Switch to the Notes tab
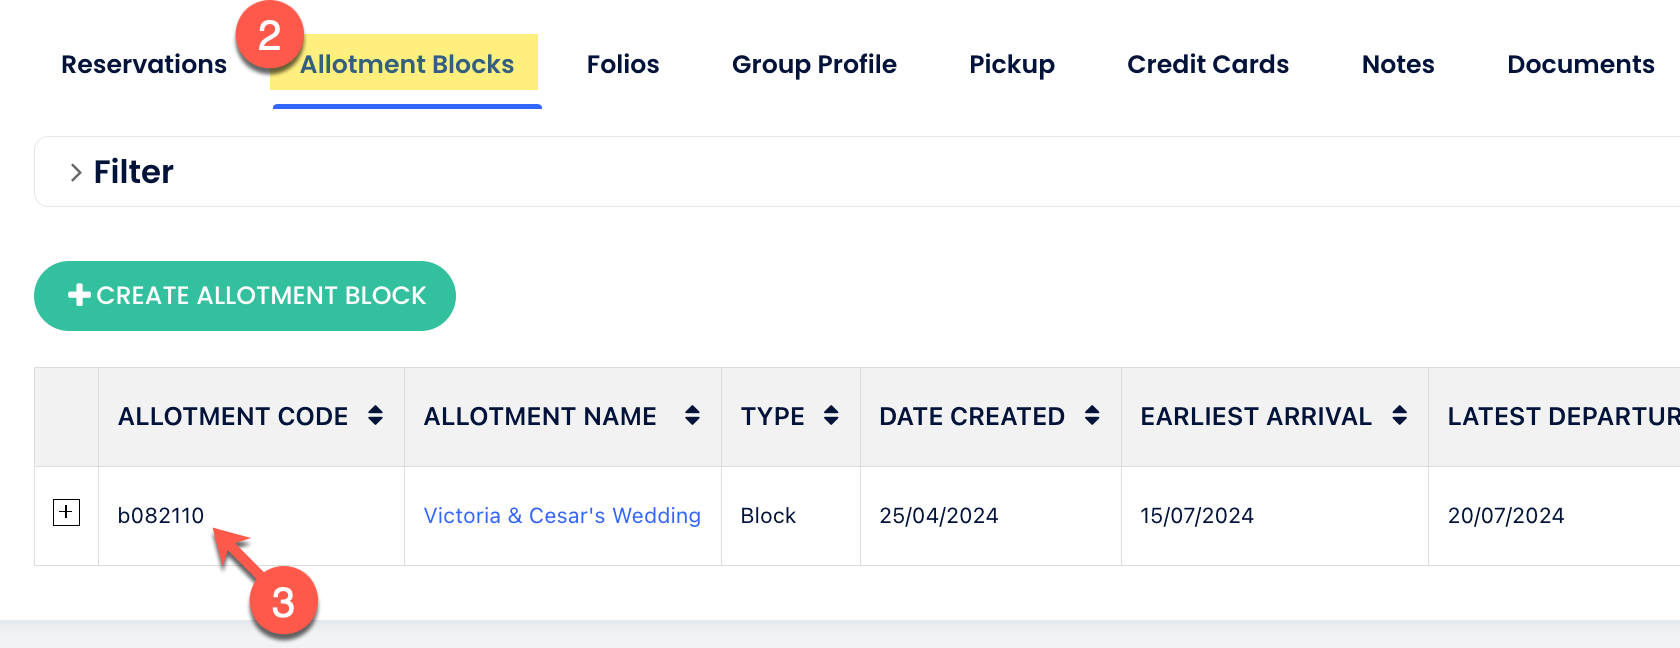1680x648 pixels. pos(1398,65)
